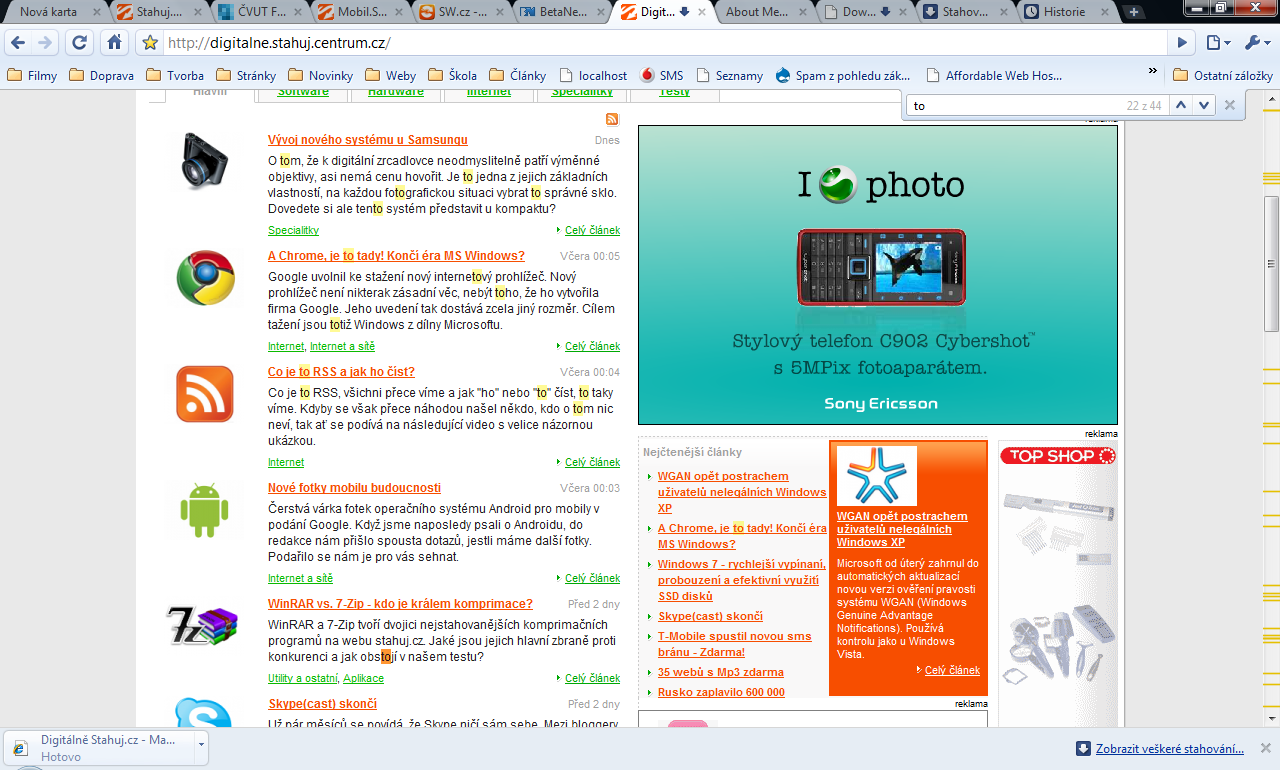Click the Go arrow beside the address bar
This screenshot has height=770, width=1280.
[x=1182, y=43]
